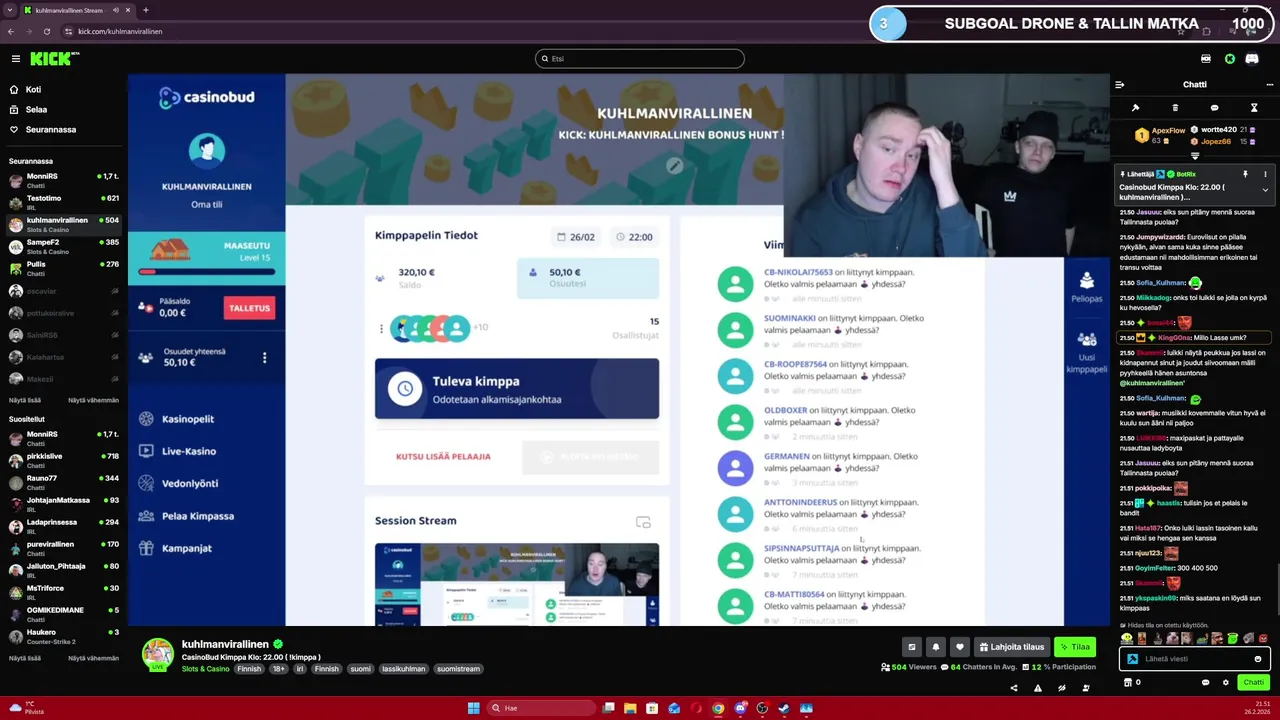Click Näytä lisää under followed list
This screenshot has width=1280, height=720.
pos(25,400)
